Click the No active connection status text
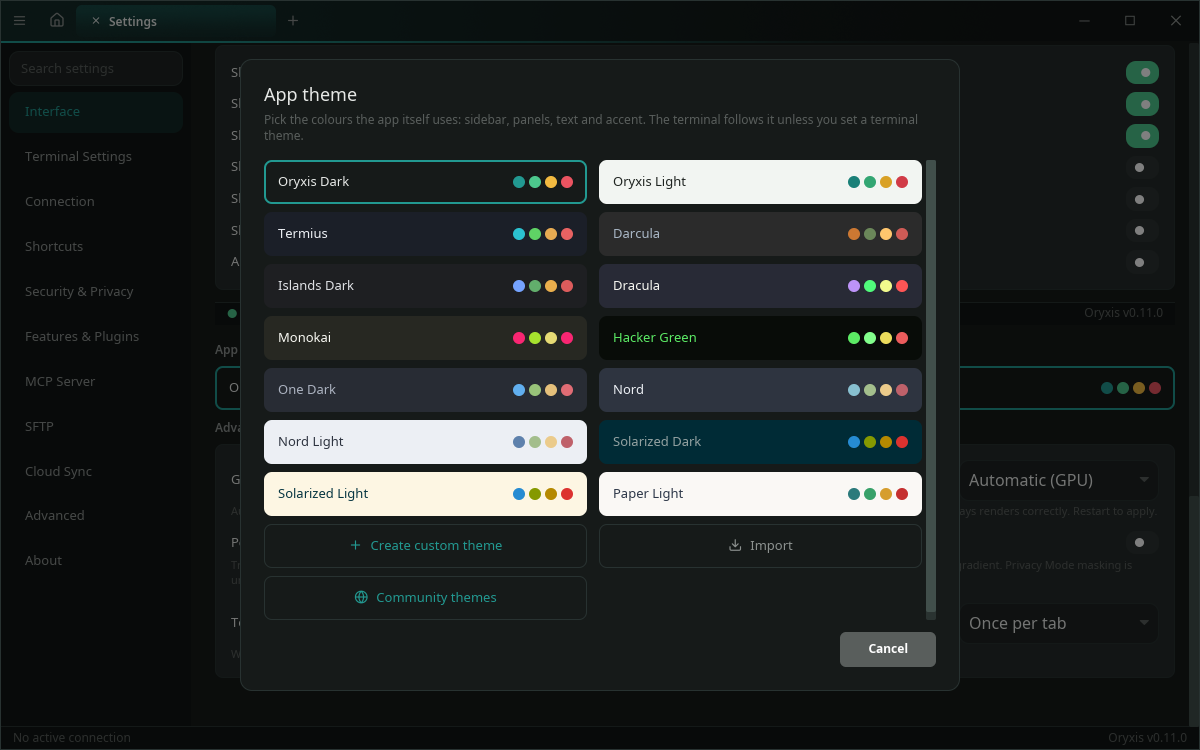The width and height of the screenshot is (1200, 750). [72, 738]
